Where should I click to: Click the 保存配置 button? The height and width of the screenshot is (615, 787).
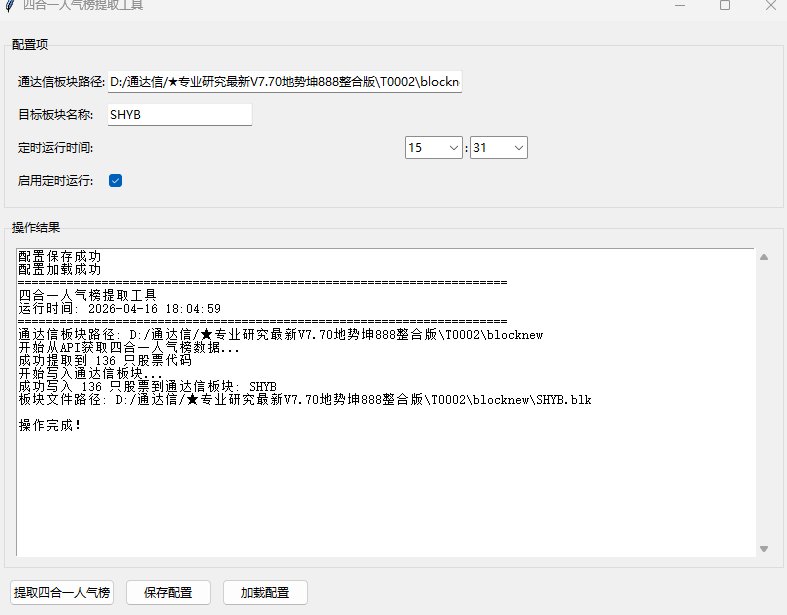168,593
